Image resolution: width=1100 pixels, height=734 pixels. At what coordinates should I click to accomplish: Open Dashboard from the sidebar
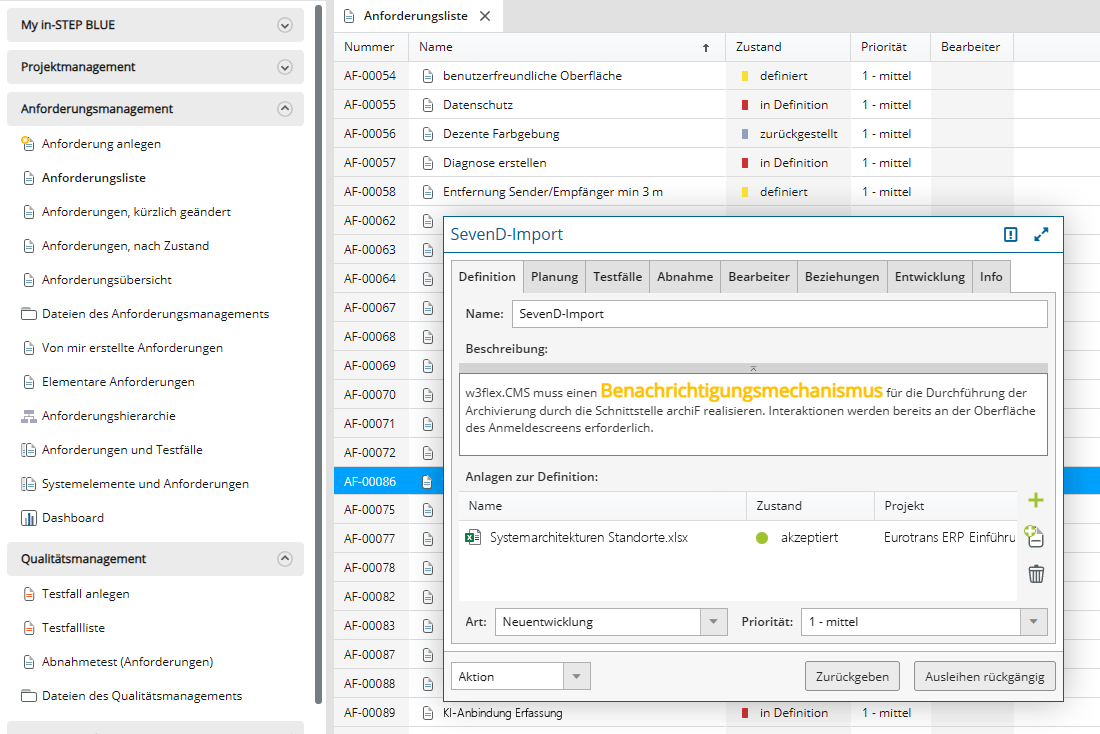point(72,518)
